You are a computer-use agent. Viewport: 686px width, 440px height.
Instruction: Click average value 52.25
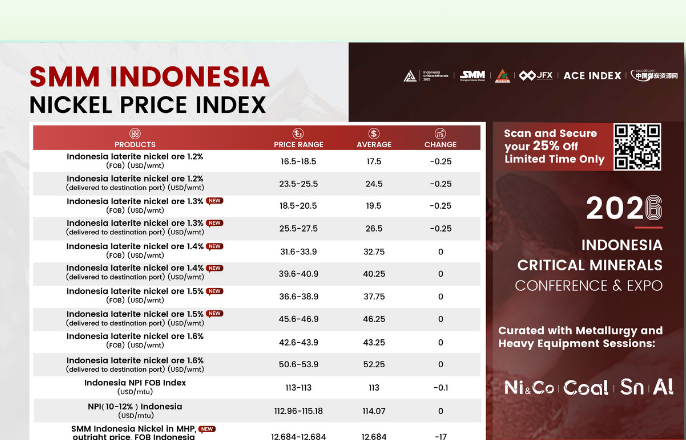(x=374, y=364)
